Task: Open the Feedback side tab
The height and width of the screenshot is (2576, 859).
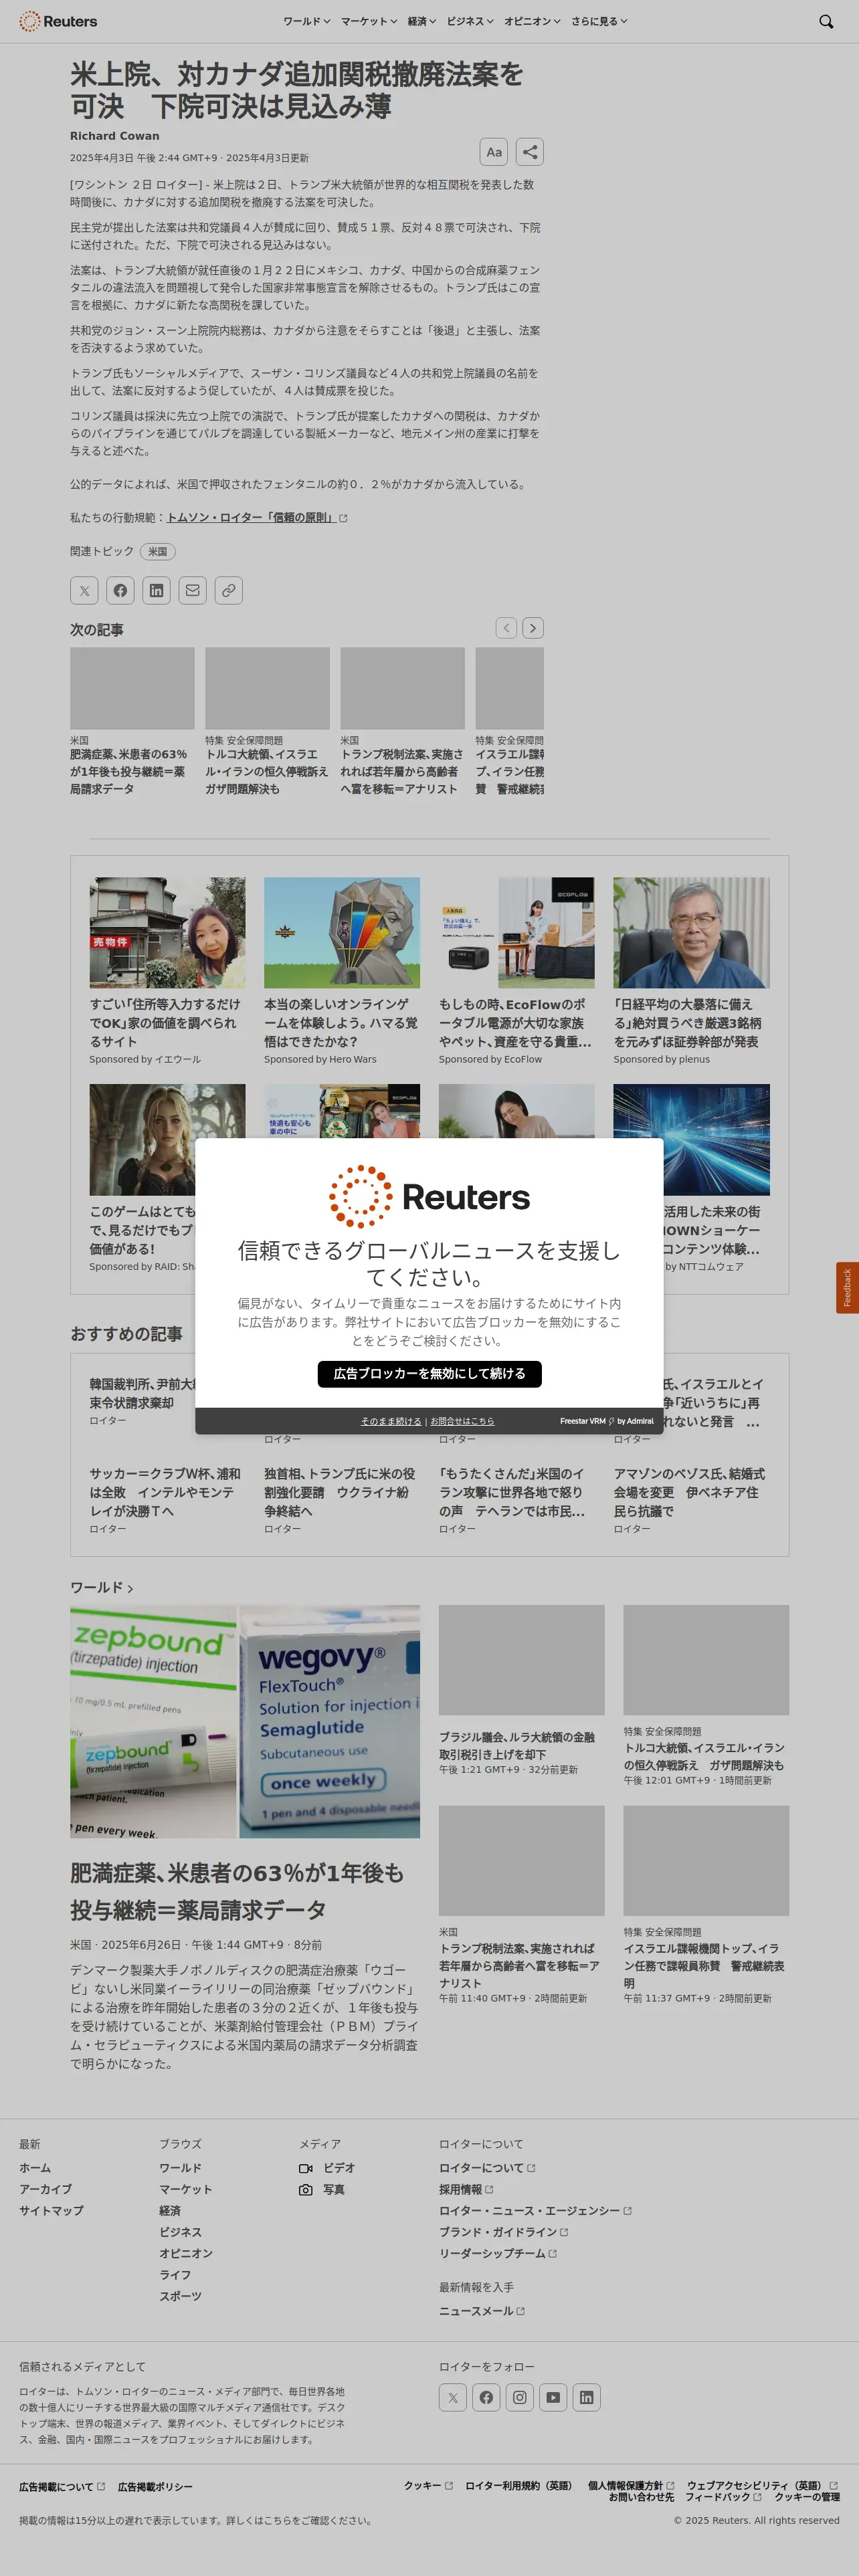Action: point(847,1287)
